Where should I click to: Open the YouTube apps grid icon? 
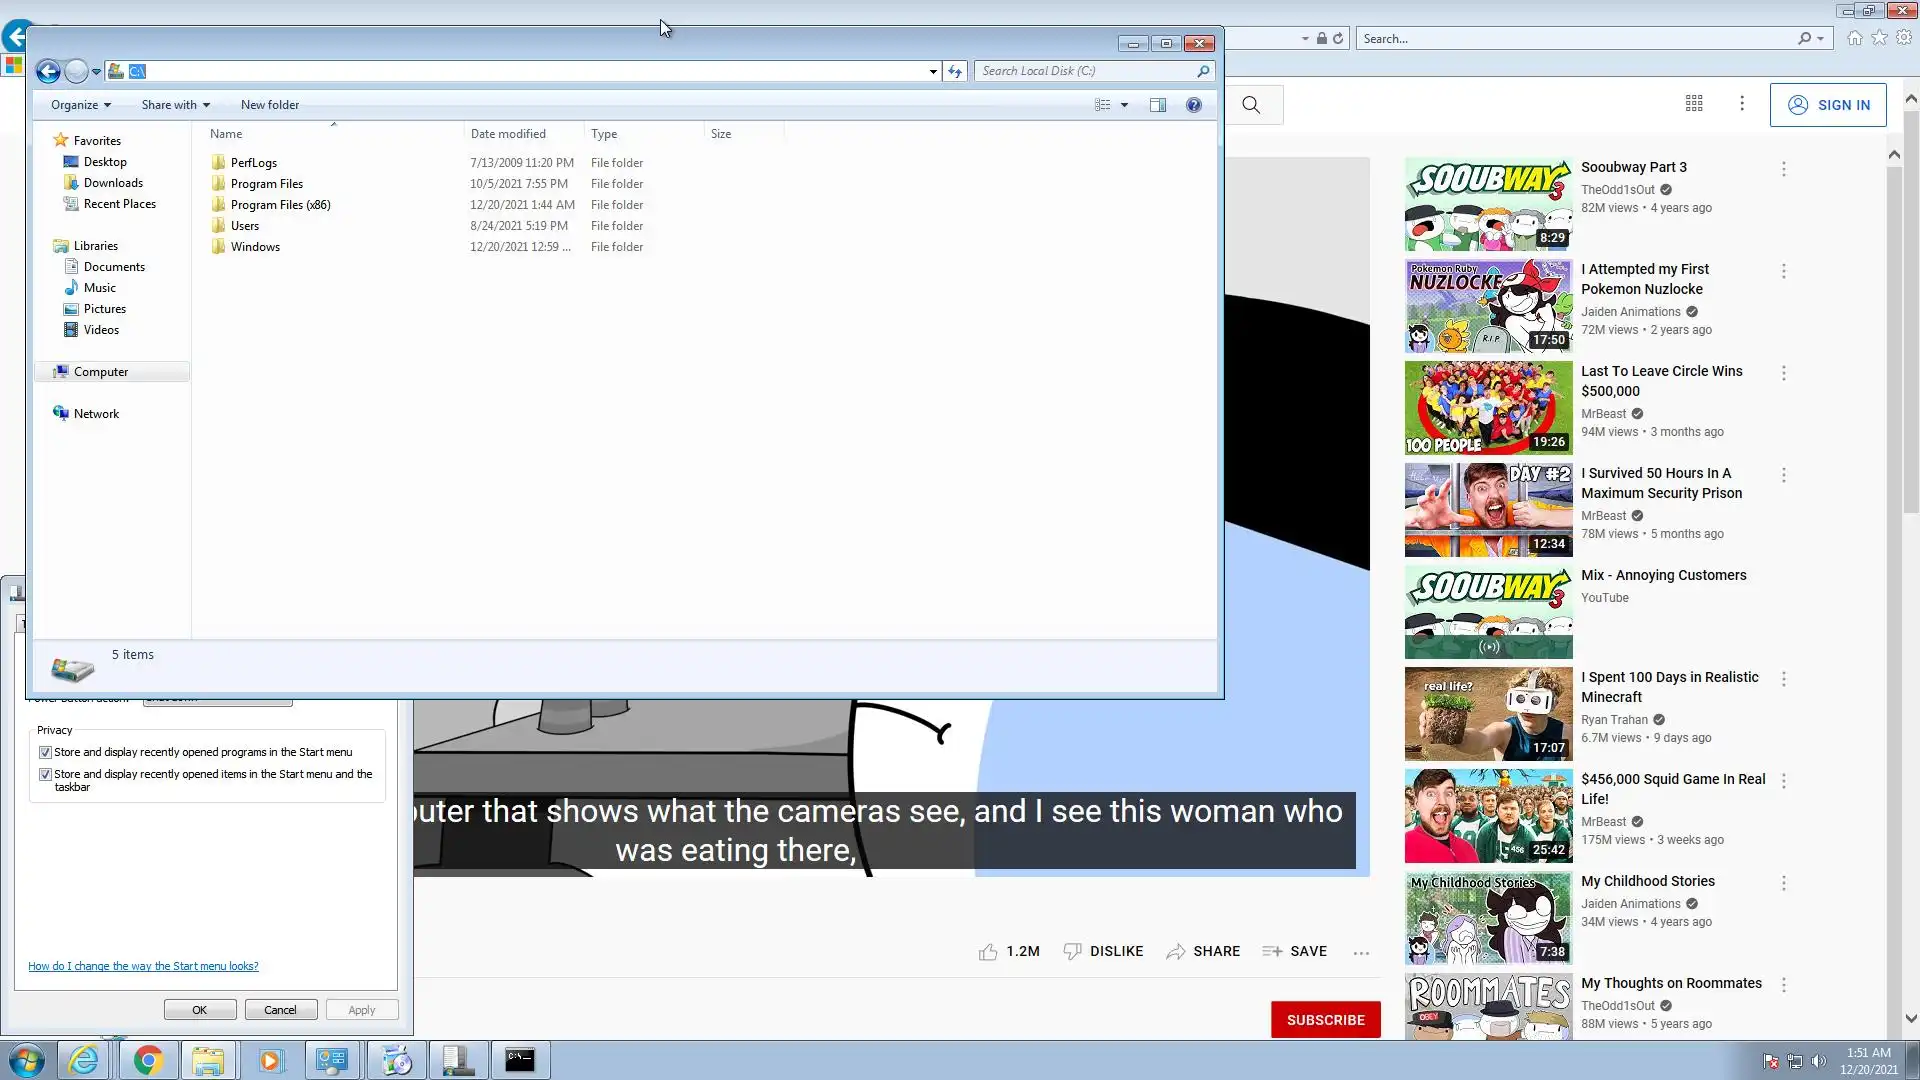click(1694, 104)
